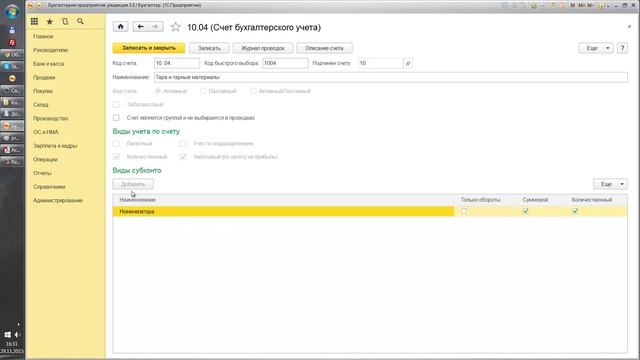
Task: Click the Код счета input field
Action: click(x=177, y=63)
